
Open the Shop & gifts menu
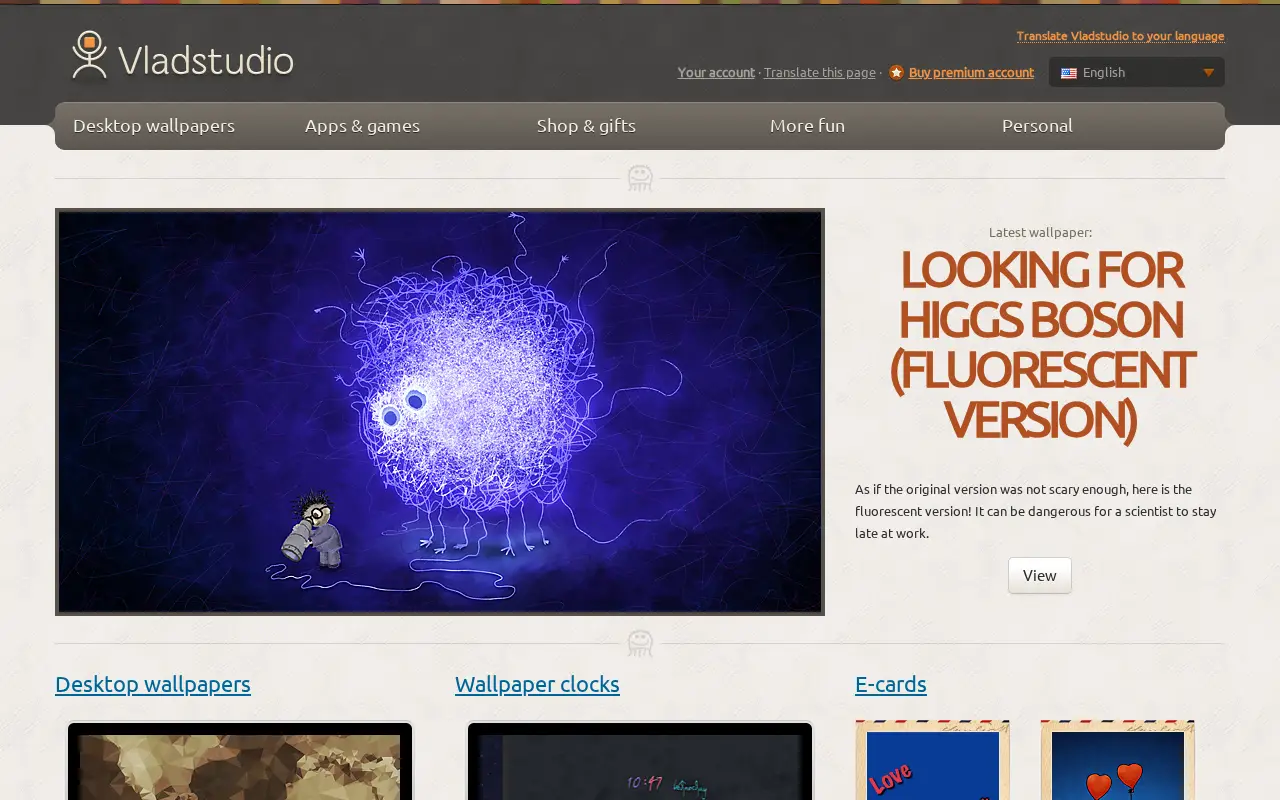click(586, 126)
